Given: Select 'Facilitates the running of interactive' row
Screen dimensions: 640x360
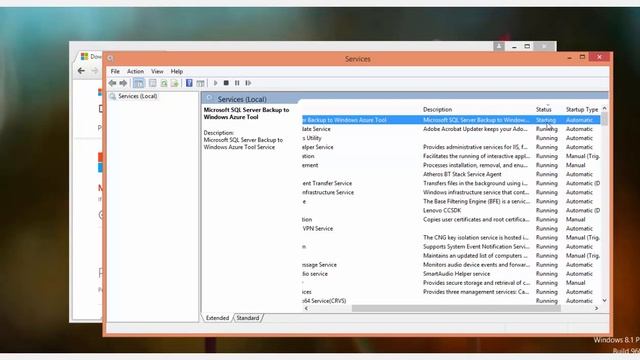Looking at the screenshot, I should pyautogui.click(x=451, y=156).
